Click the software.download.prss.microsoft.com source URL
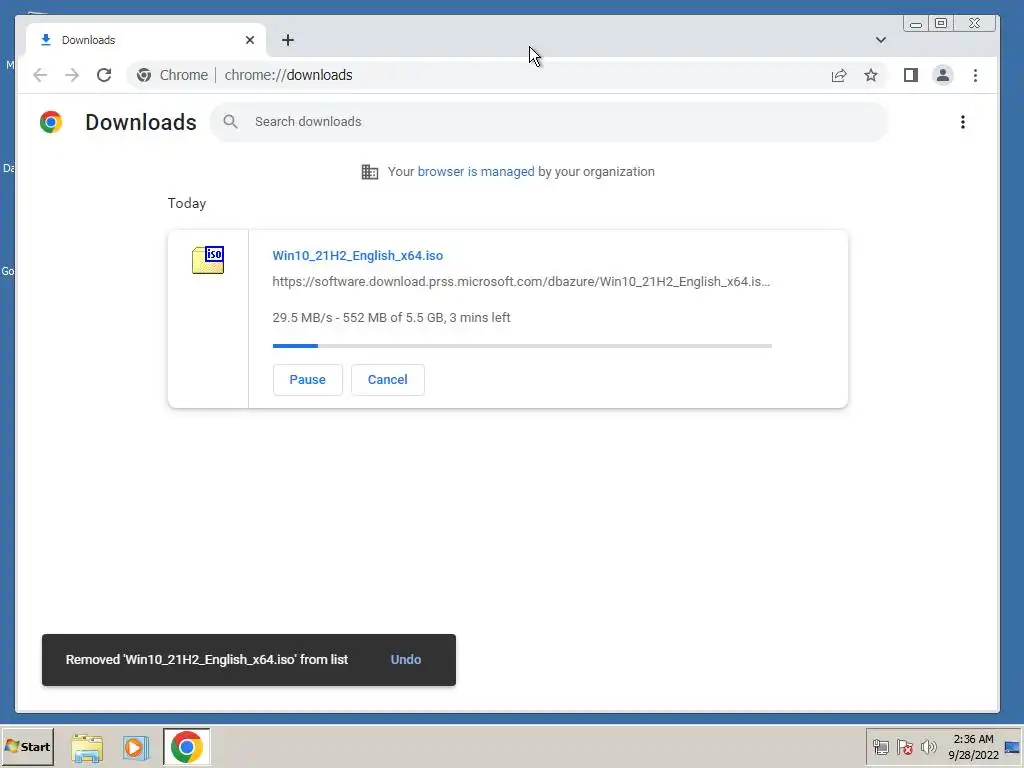The image size is (1024, 768). tap(521, 281)
